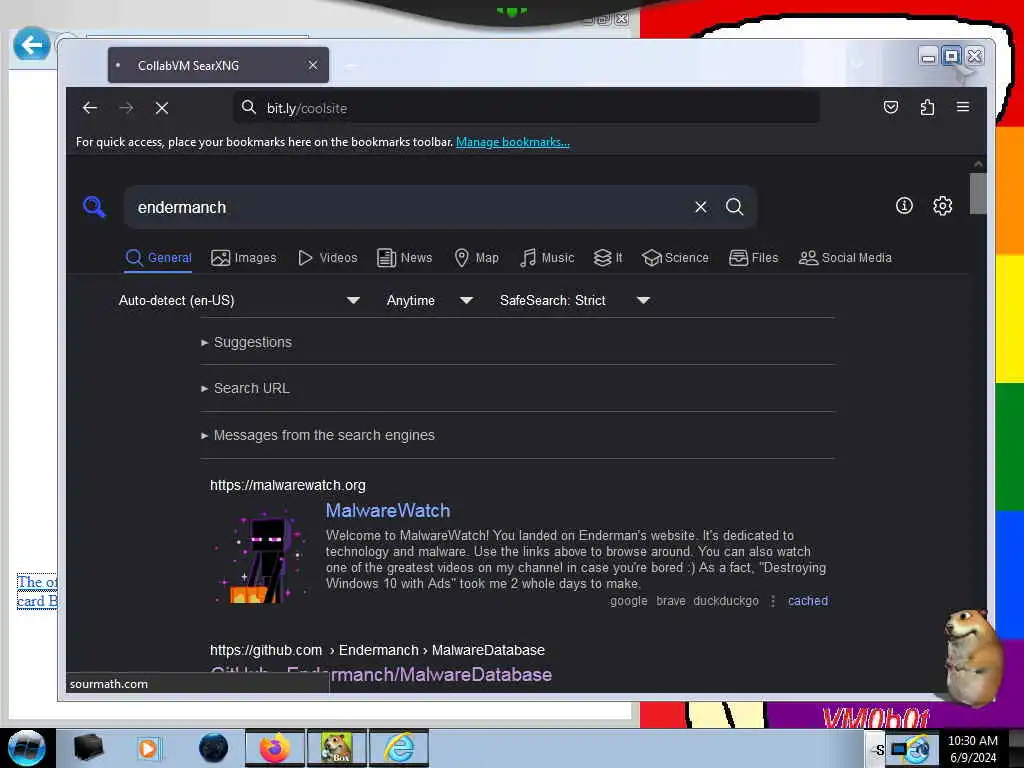The image size is (1024, 768).
Task: Click the page vertical scrollbar thumb
Action: [x=978, y=193]
